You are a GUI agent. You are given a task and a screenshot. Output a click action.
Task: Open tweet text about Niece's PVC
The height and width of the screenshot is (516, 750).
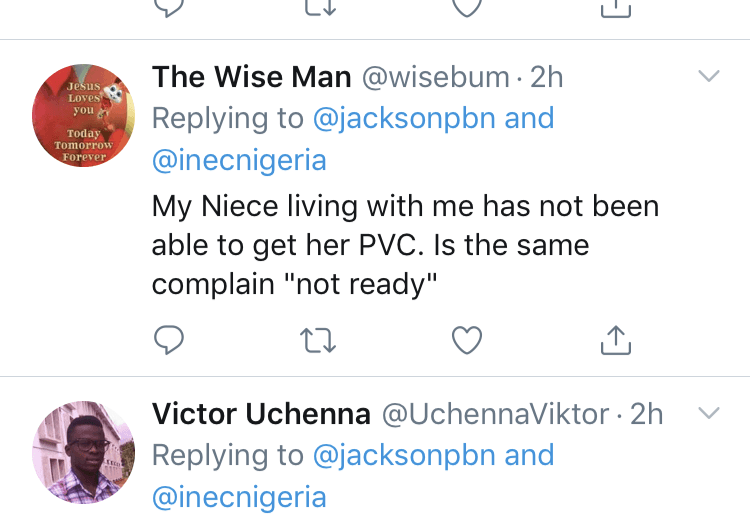tap(406, 245)
